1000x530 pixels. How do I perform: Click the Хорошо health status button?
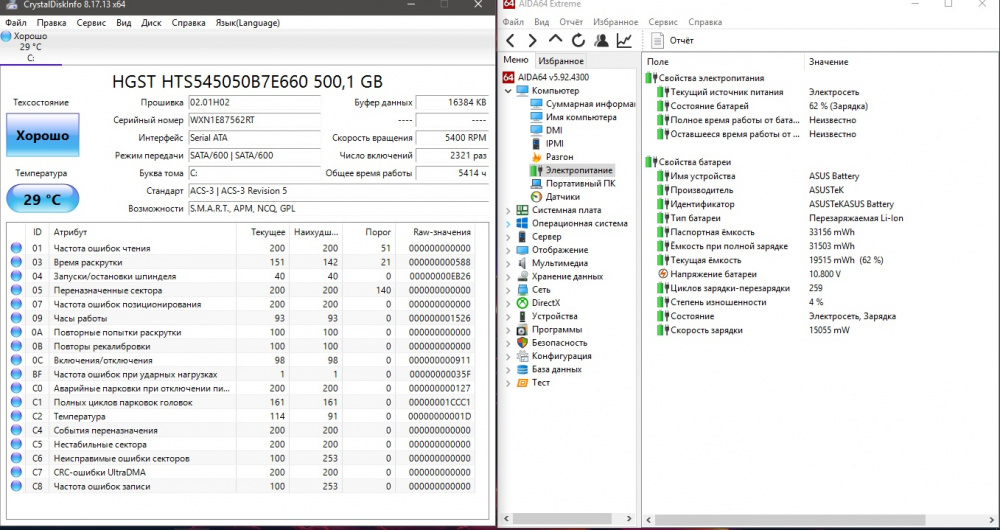43,135
